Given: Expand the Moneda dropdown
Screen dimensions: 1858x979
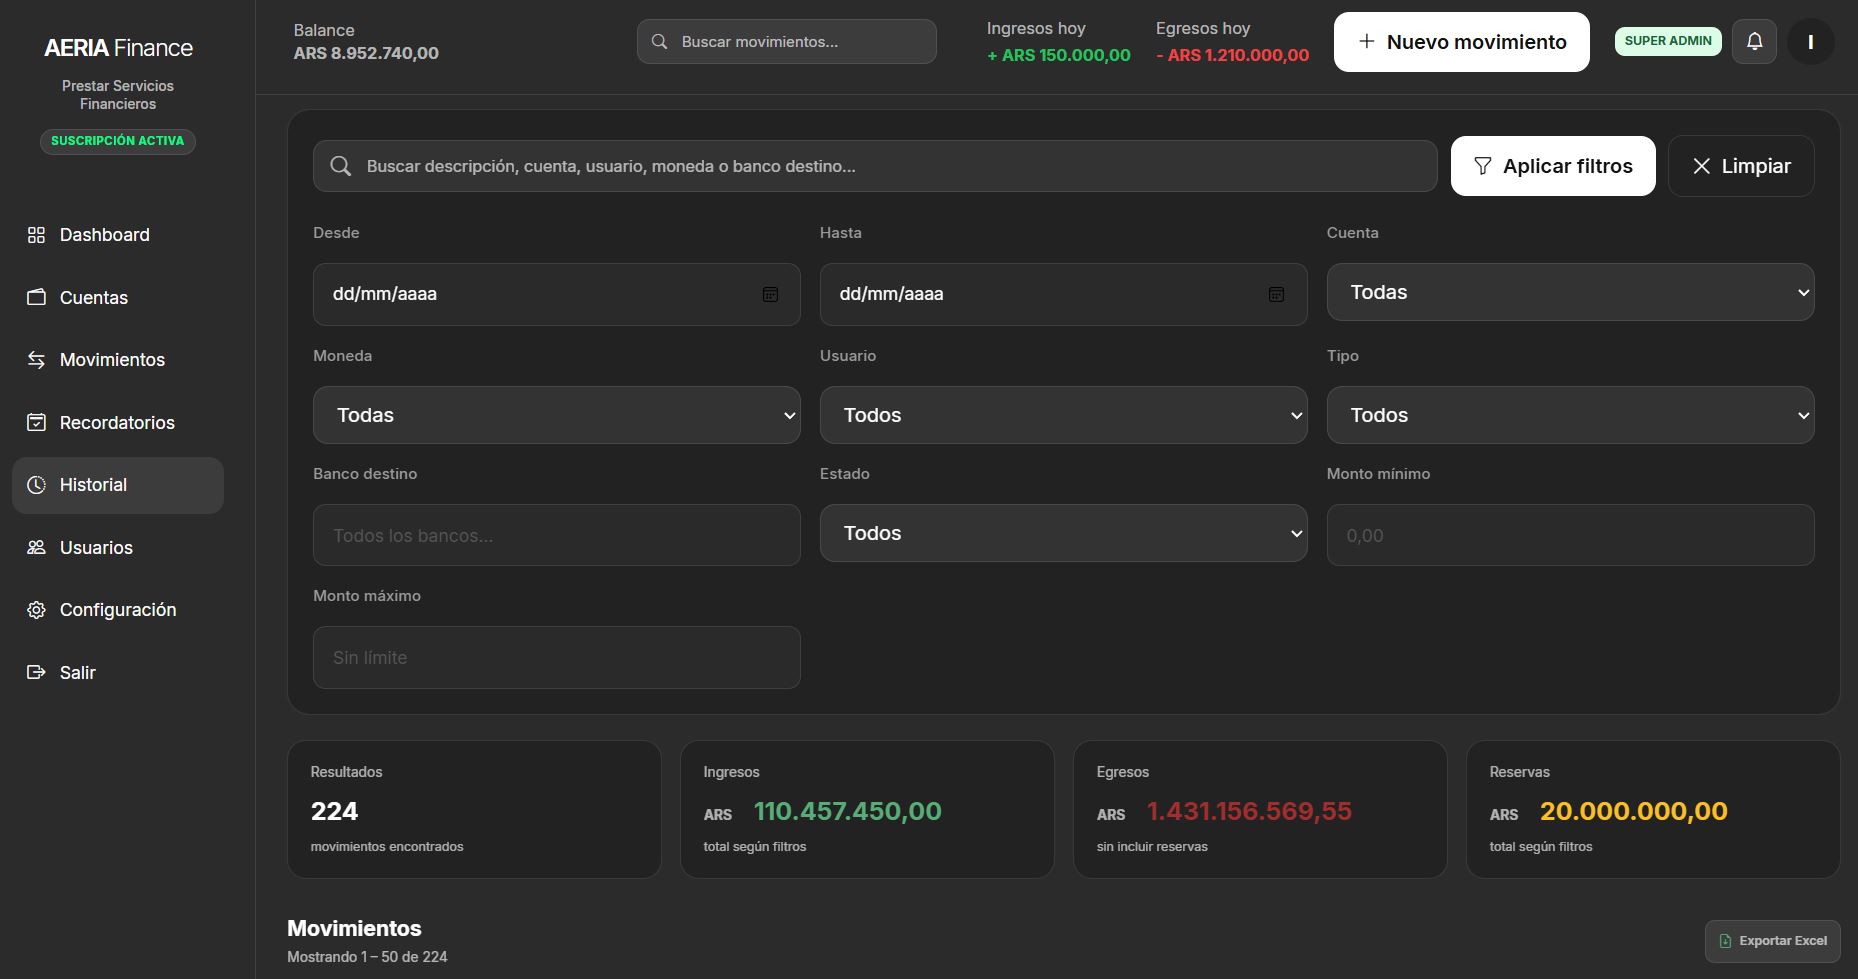Looking at the screenshot, I should (x=556, y=415).
